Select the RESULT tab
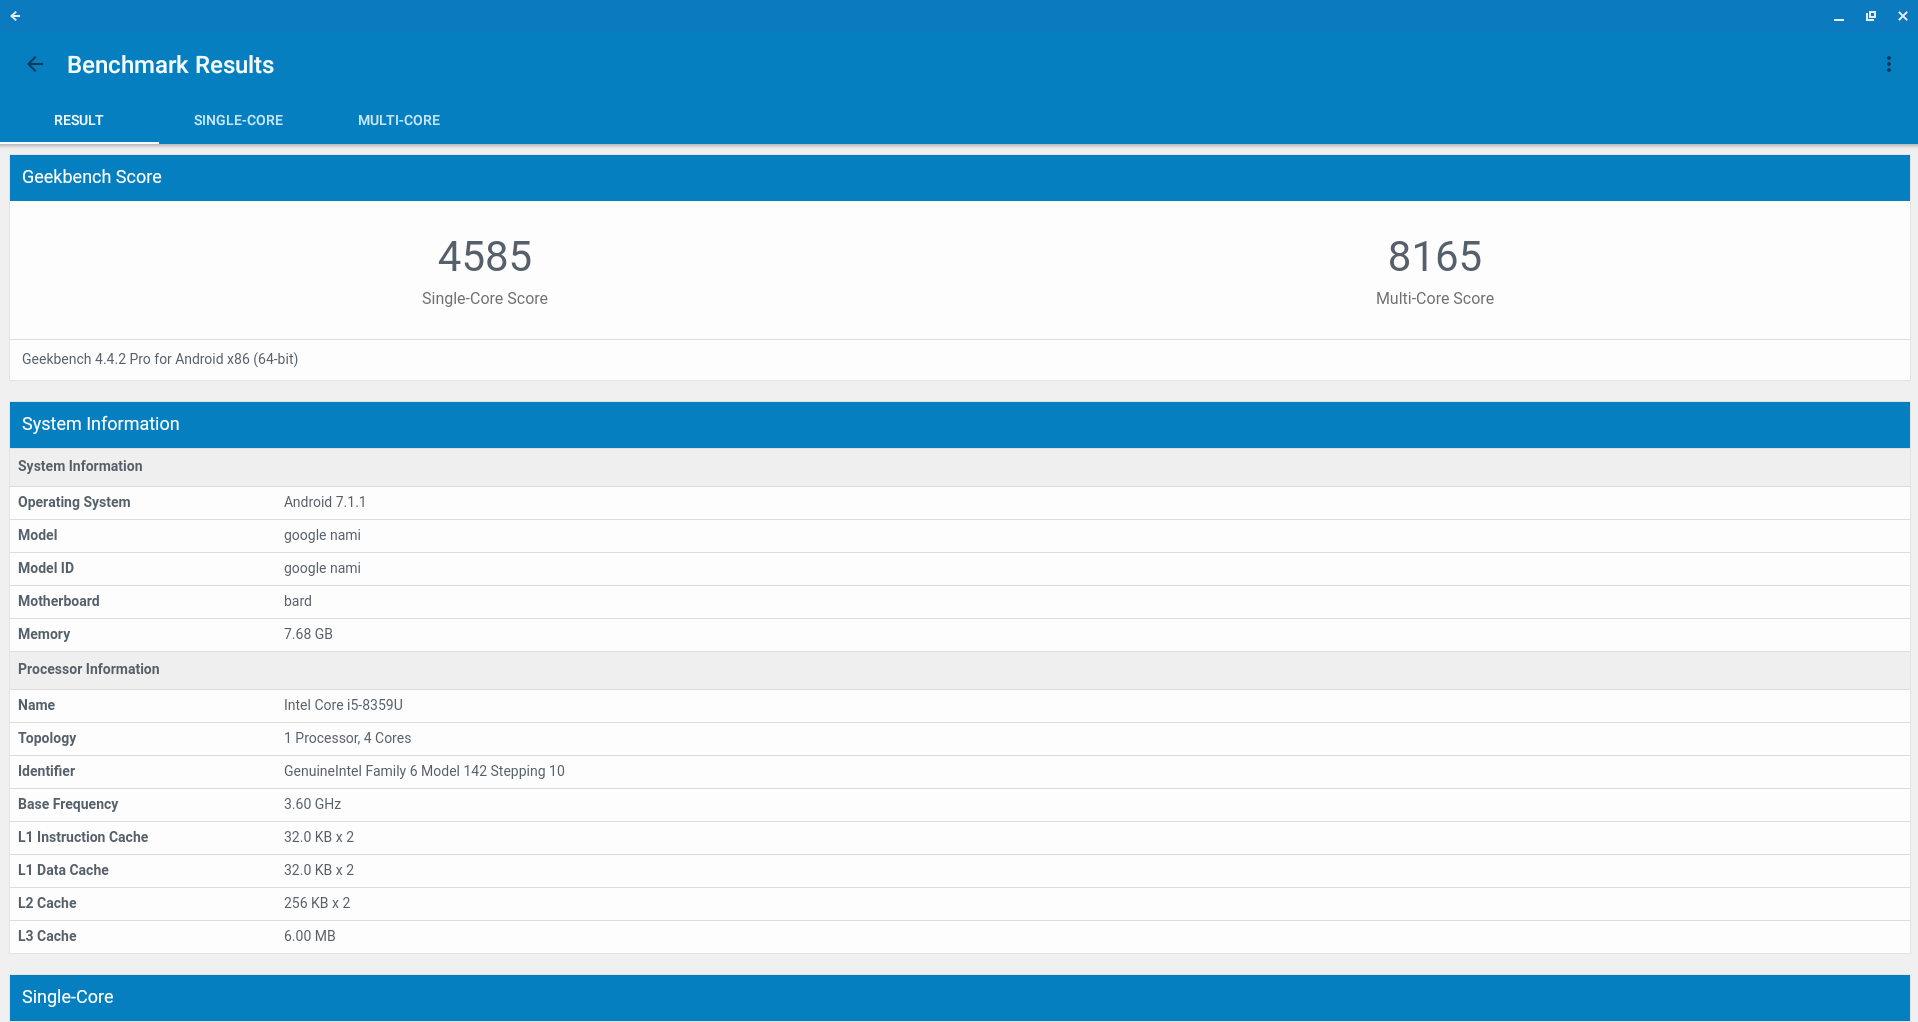This screenshot has width=1918, height=1022. coord(79,120)
